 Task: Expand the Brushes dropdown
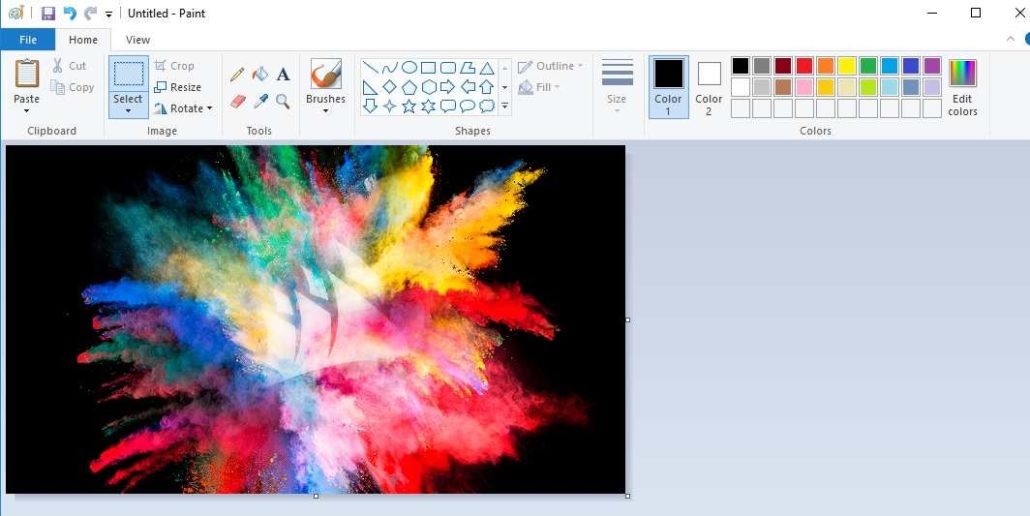click(x=326, y=110)
